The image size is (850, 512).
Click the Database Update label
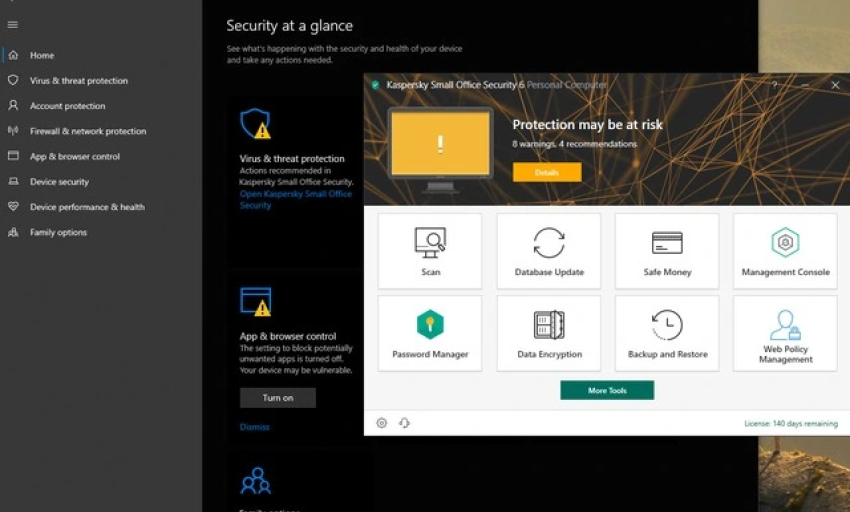549,272
